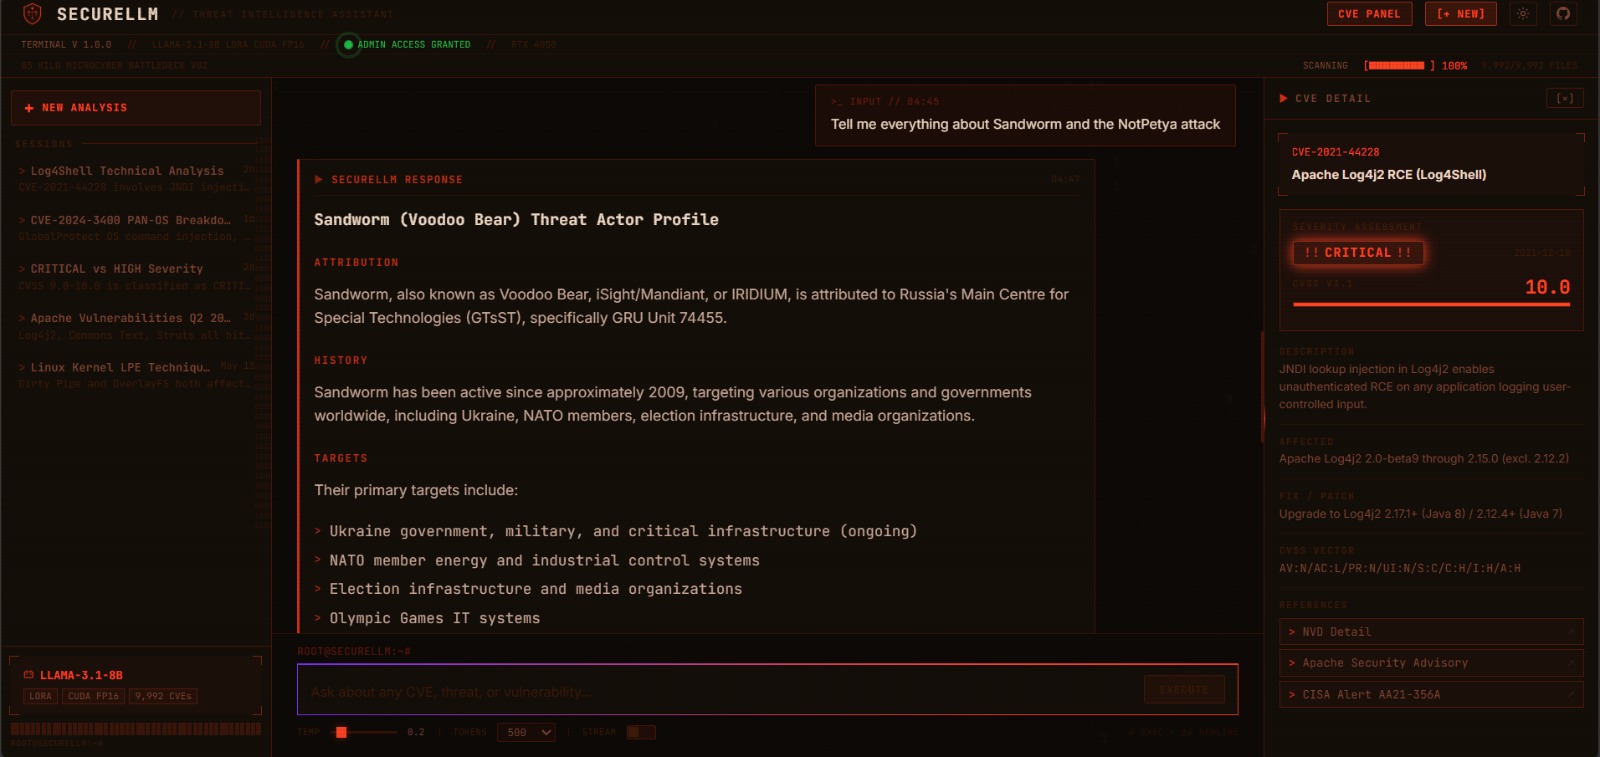The image size is (1600, 757).
Task: Click the Olympic Games IT systems bullet
Action: pyautogui.click(x=434, y=619)
